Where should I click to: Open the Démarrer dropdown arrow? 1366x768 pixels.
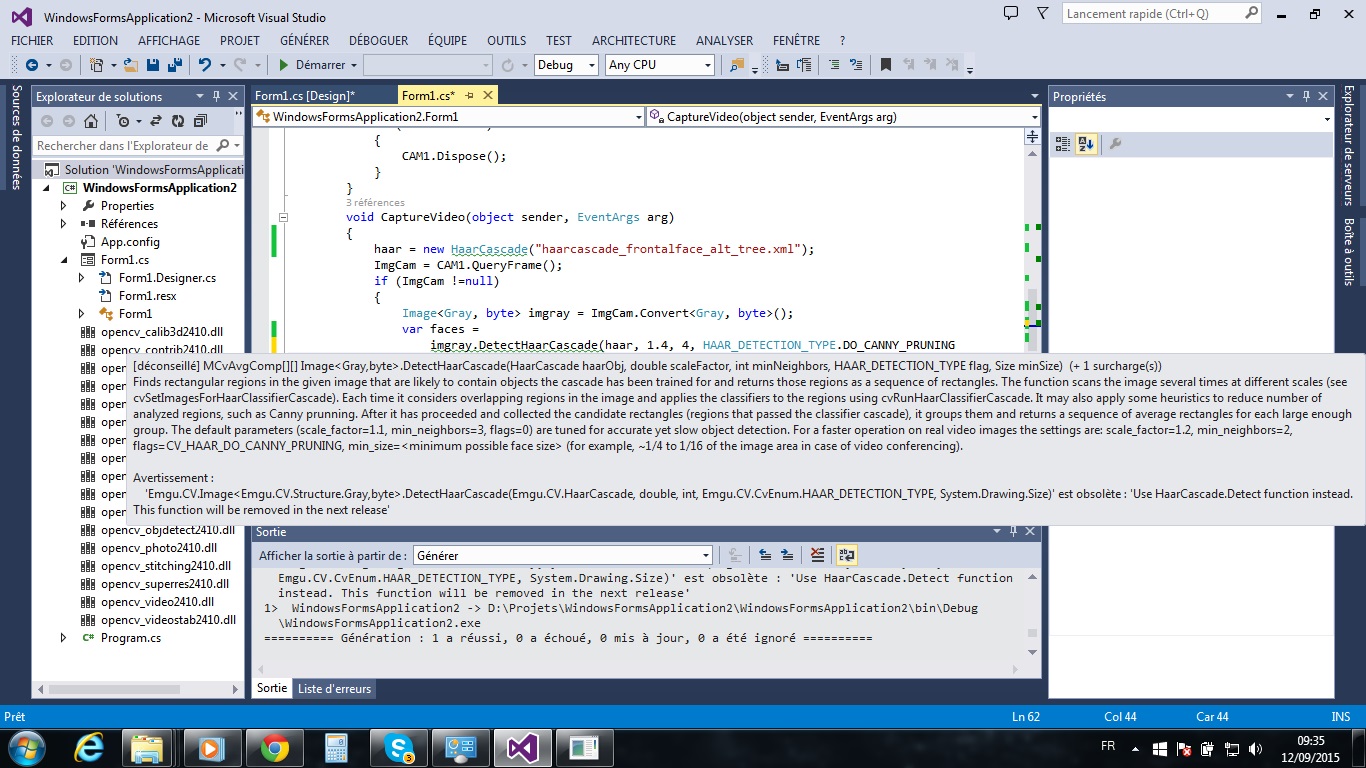tap(354, 65)
